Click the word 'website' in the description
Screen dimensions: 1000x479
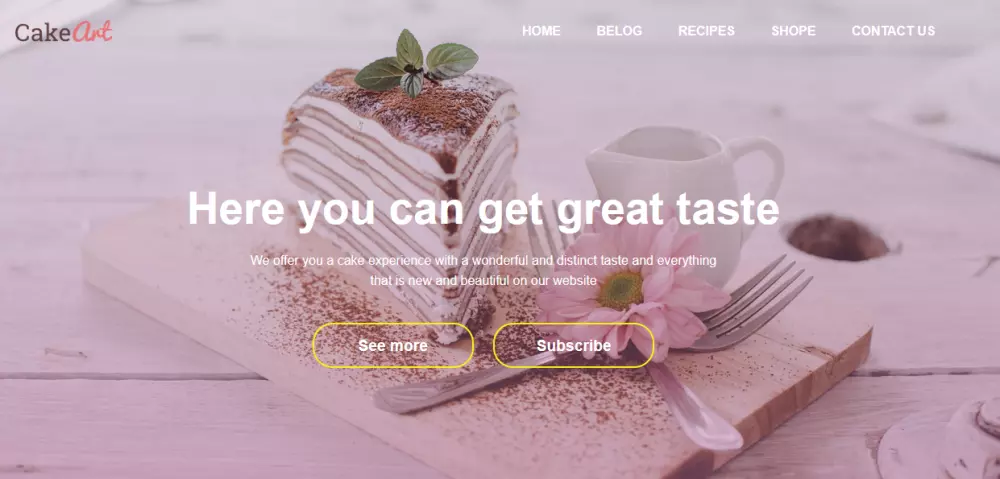coord(575,281)
